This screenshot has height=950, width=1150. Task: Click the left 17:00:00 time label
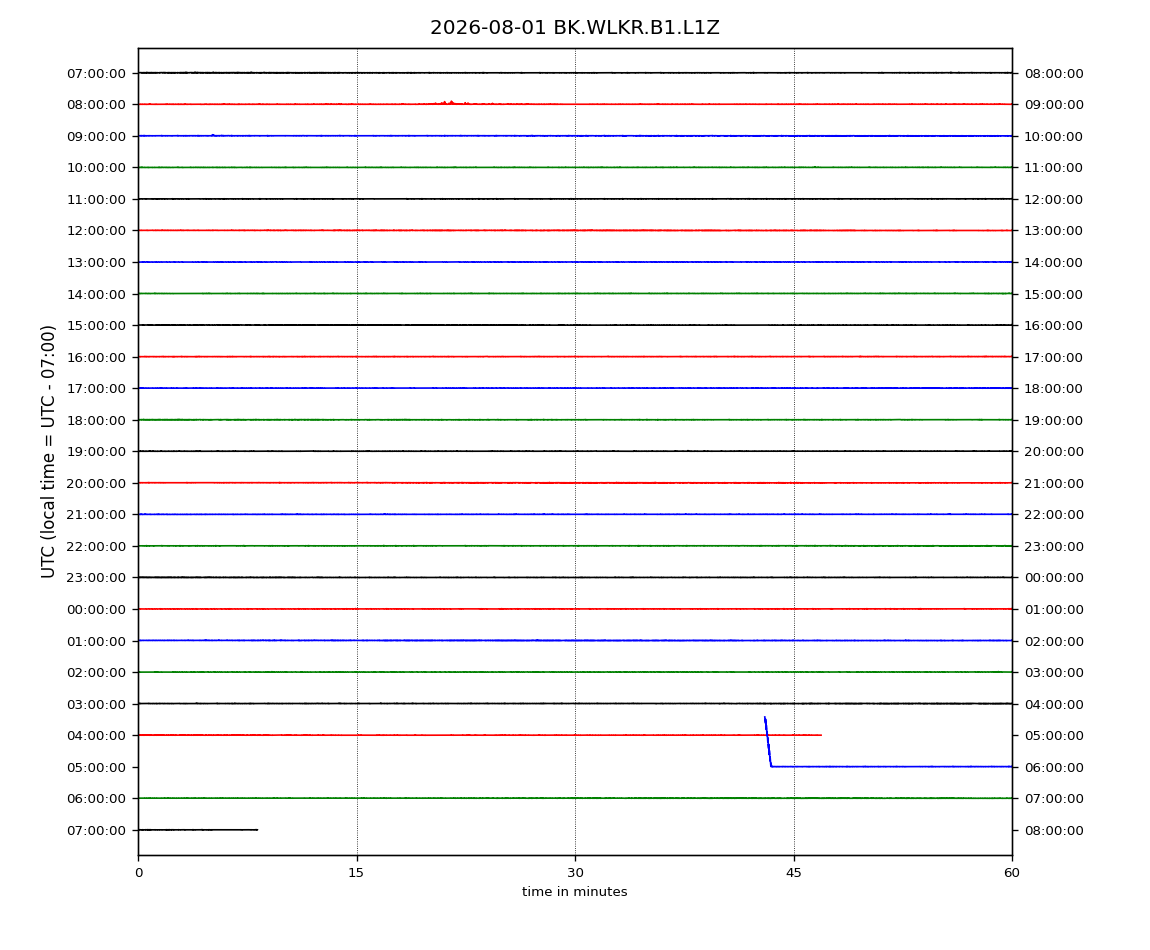coord(97,389)
